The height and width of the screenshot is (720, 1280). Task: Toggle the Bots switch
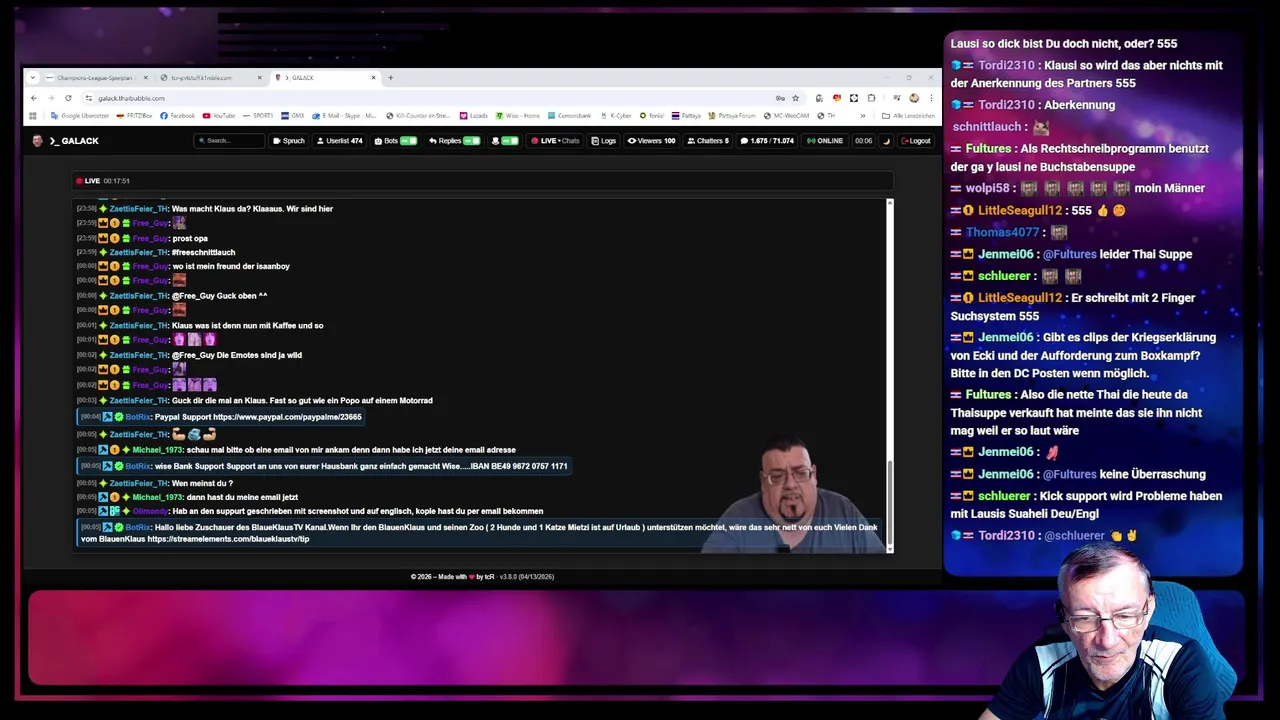coord(408,141)
